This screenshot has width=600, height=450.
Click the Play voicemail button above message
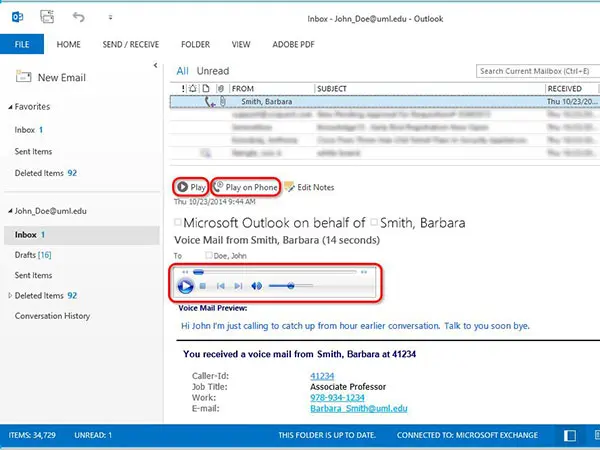[191, 187]
